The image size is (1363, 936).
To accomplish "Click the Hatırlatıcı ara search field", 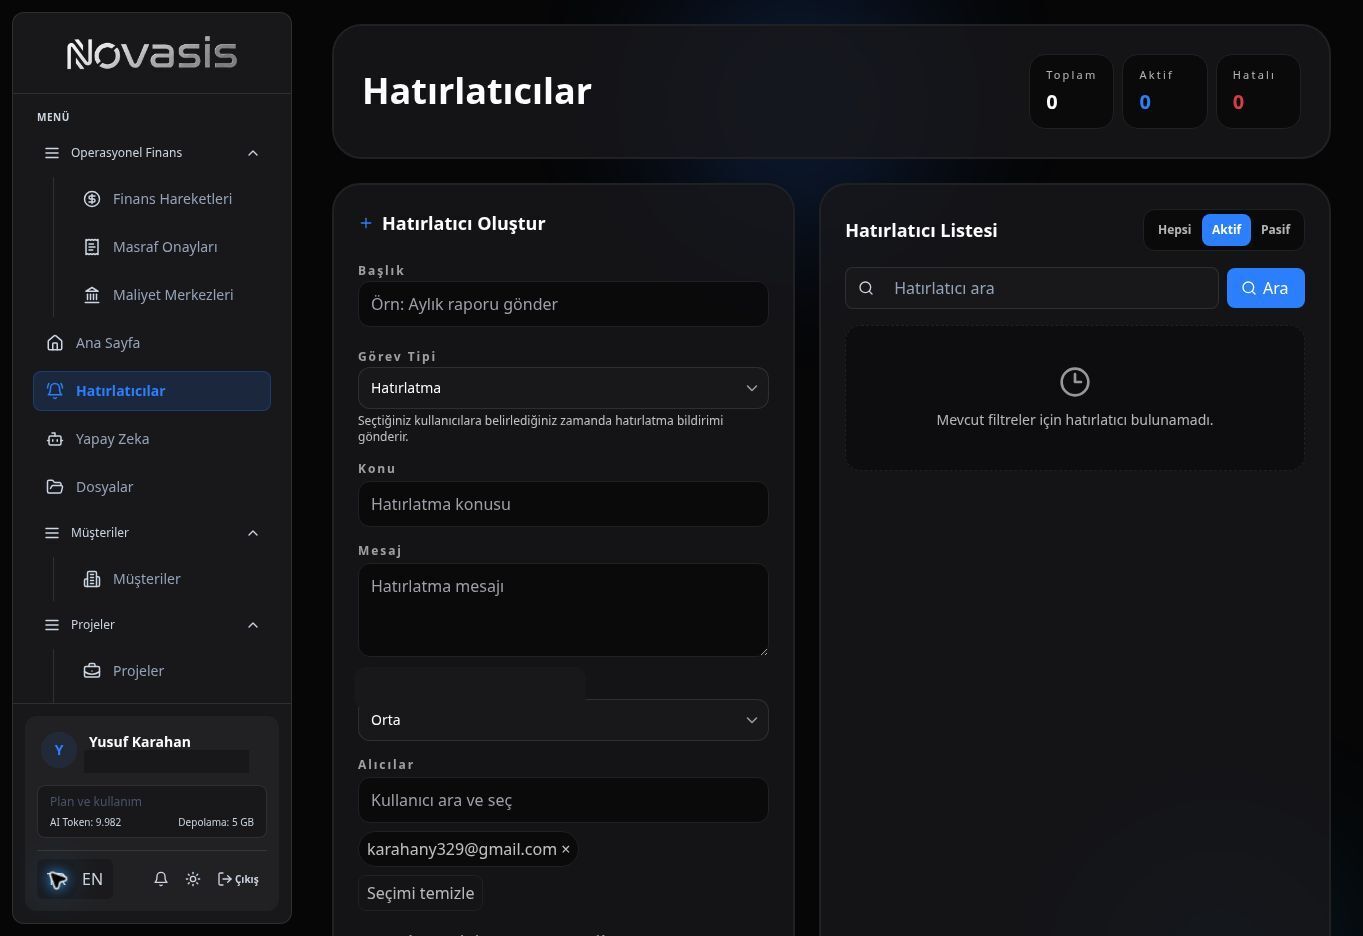I will pyautogui.click(x=1032, y=288).
